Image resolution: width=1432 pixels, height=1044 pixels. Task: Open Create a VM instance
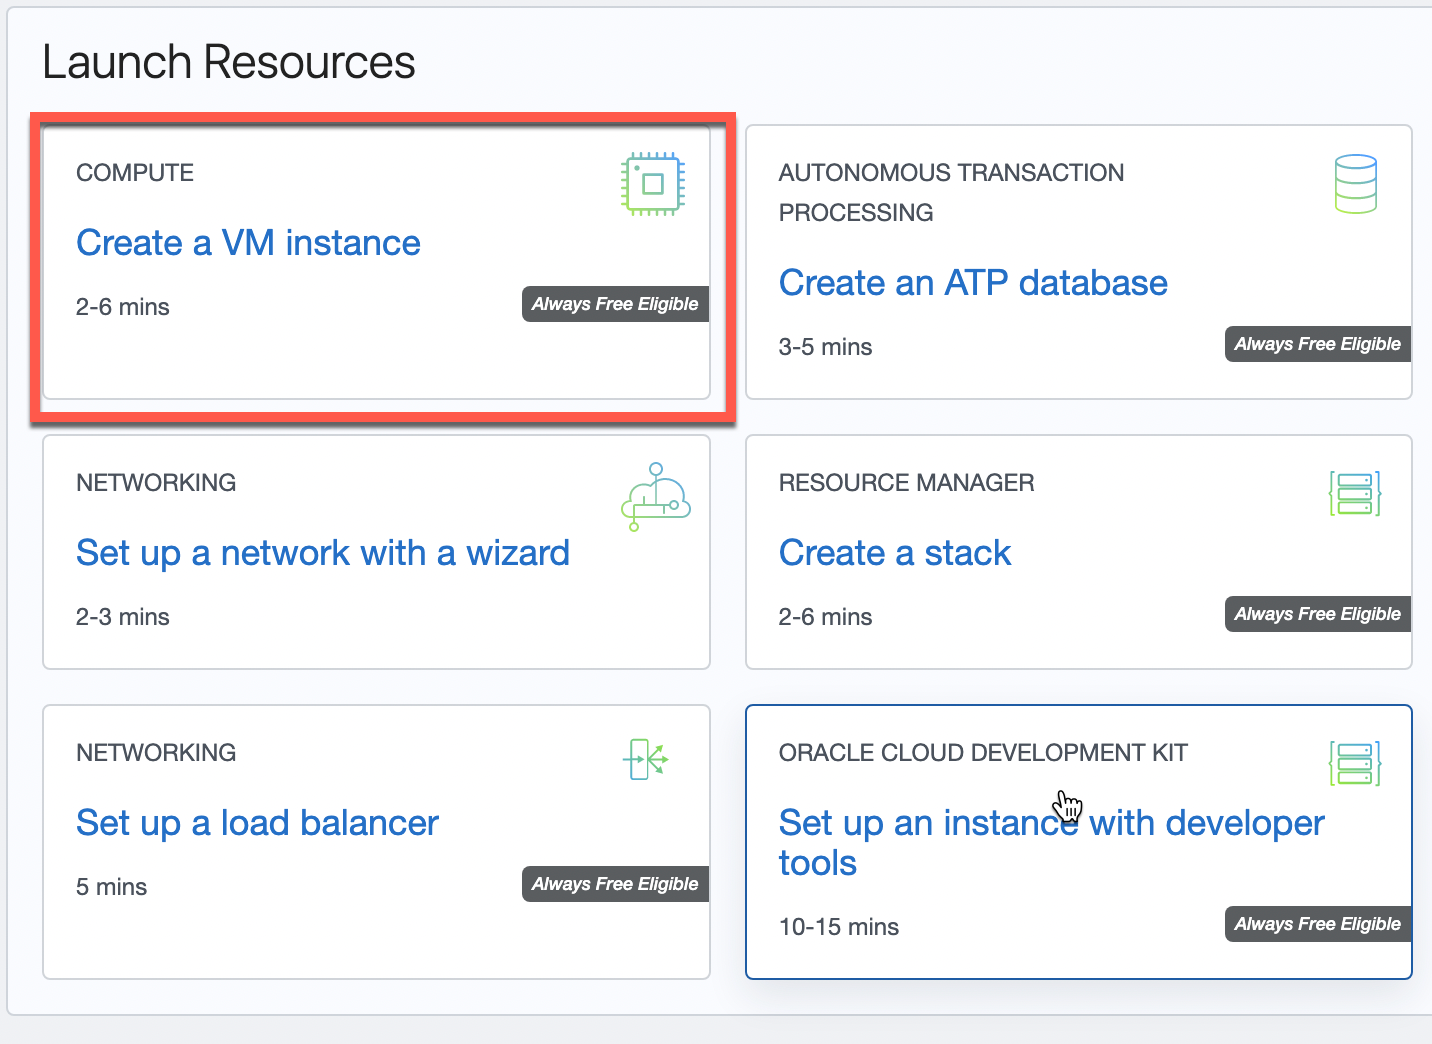click(x=247, y=243)
